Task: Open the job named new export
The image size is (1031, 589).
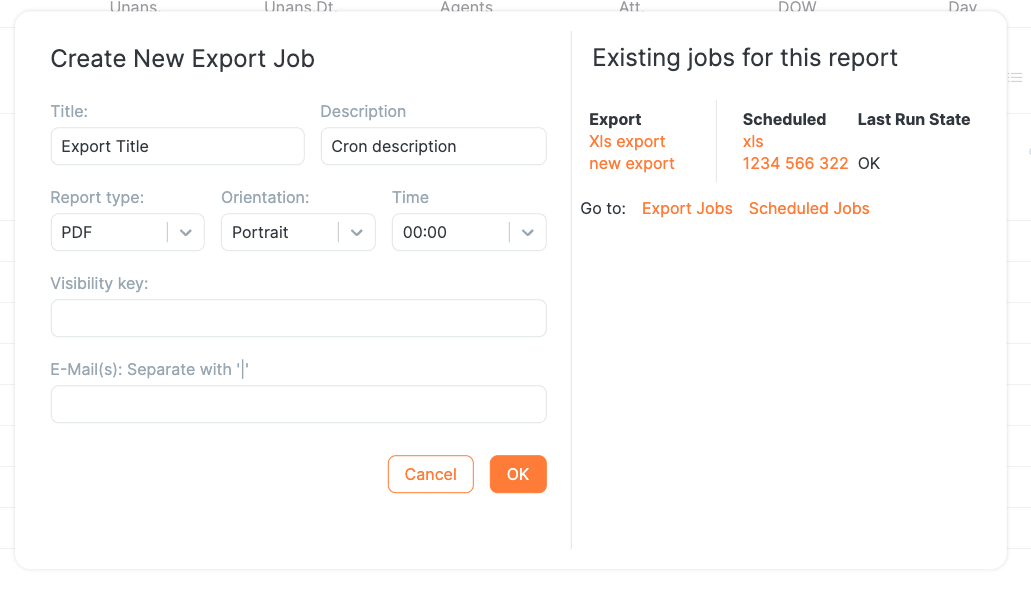Action: [x=631, y=163]
